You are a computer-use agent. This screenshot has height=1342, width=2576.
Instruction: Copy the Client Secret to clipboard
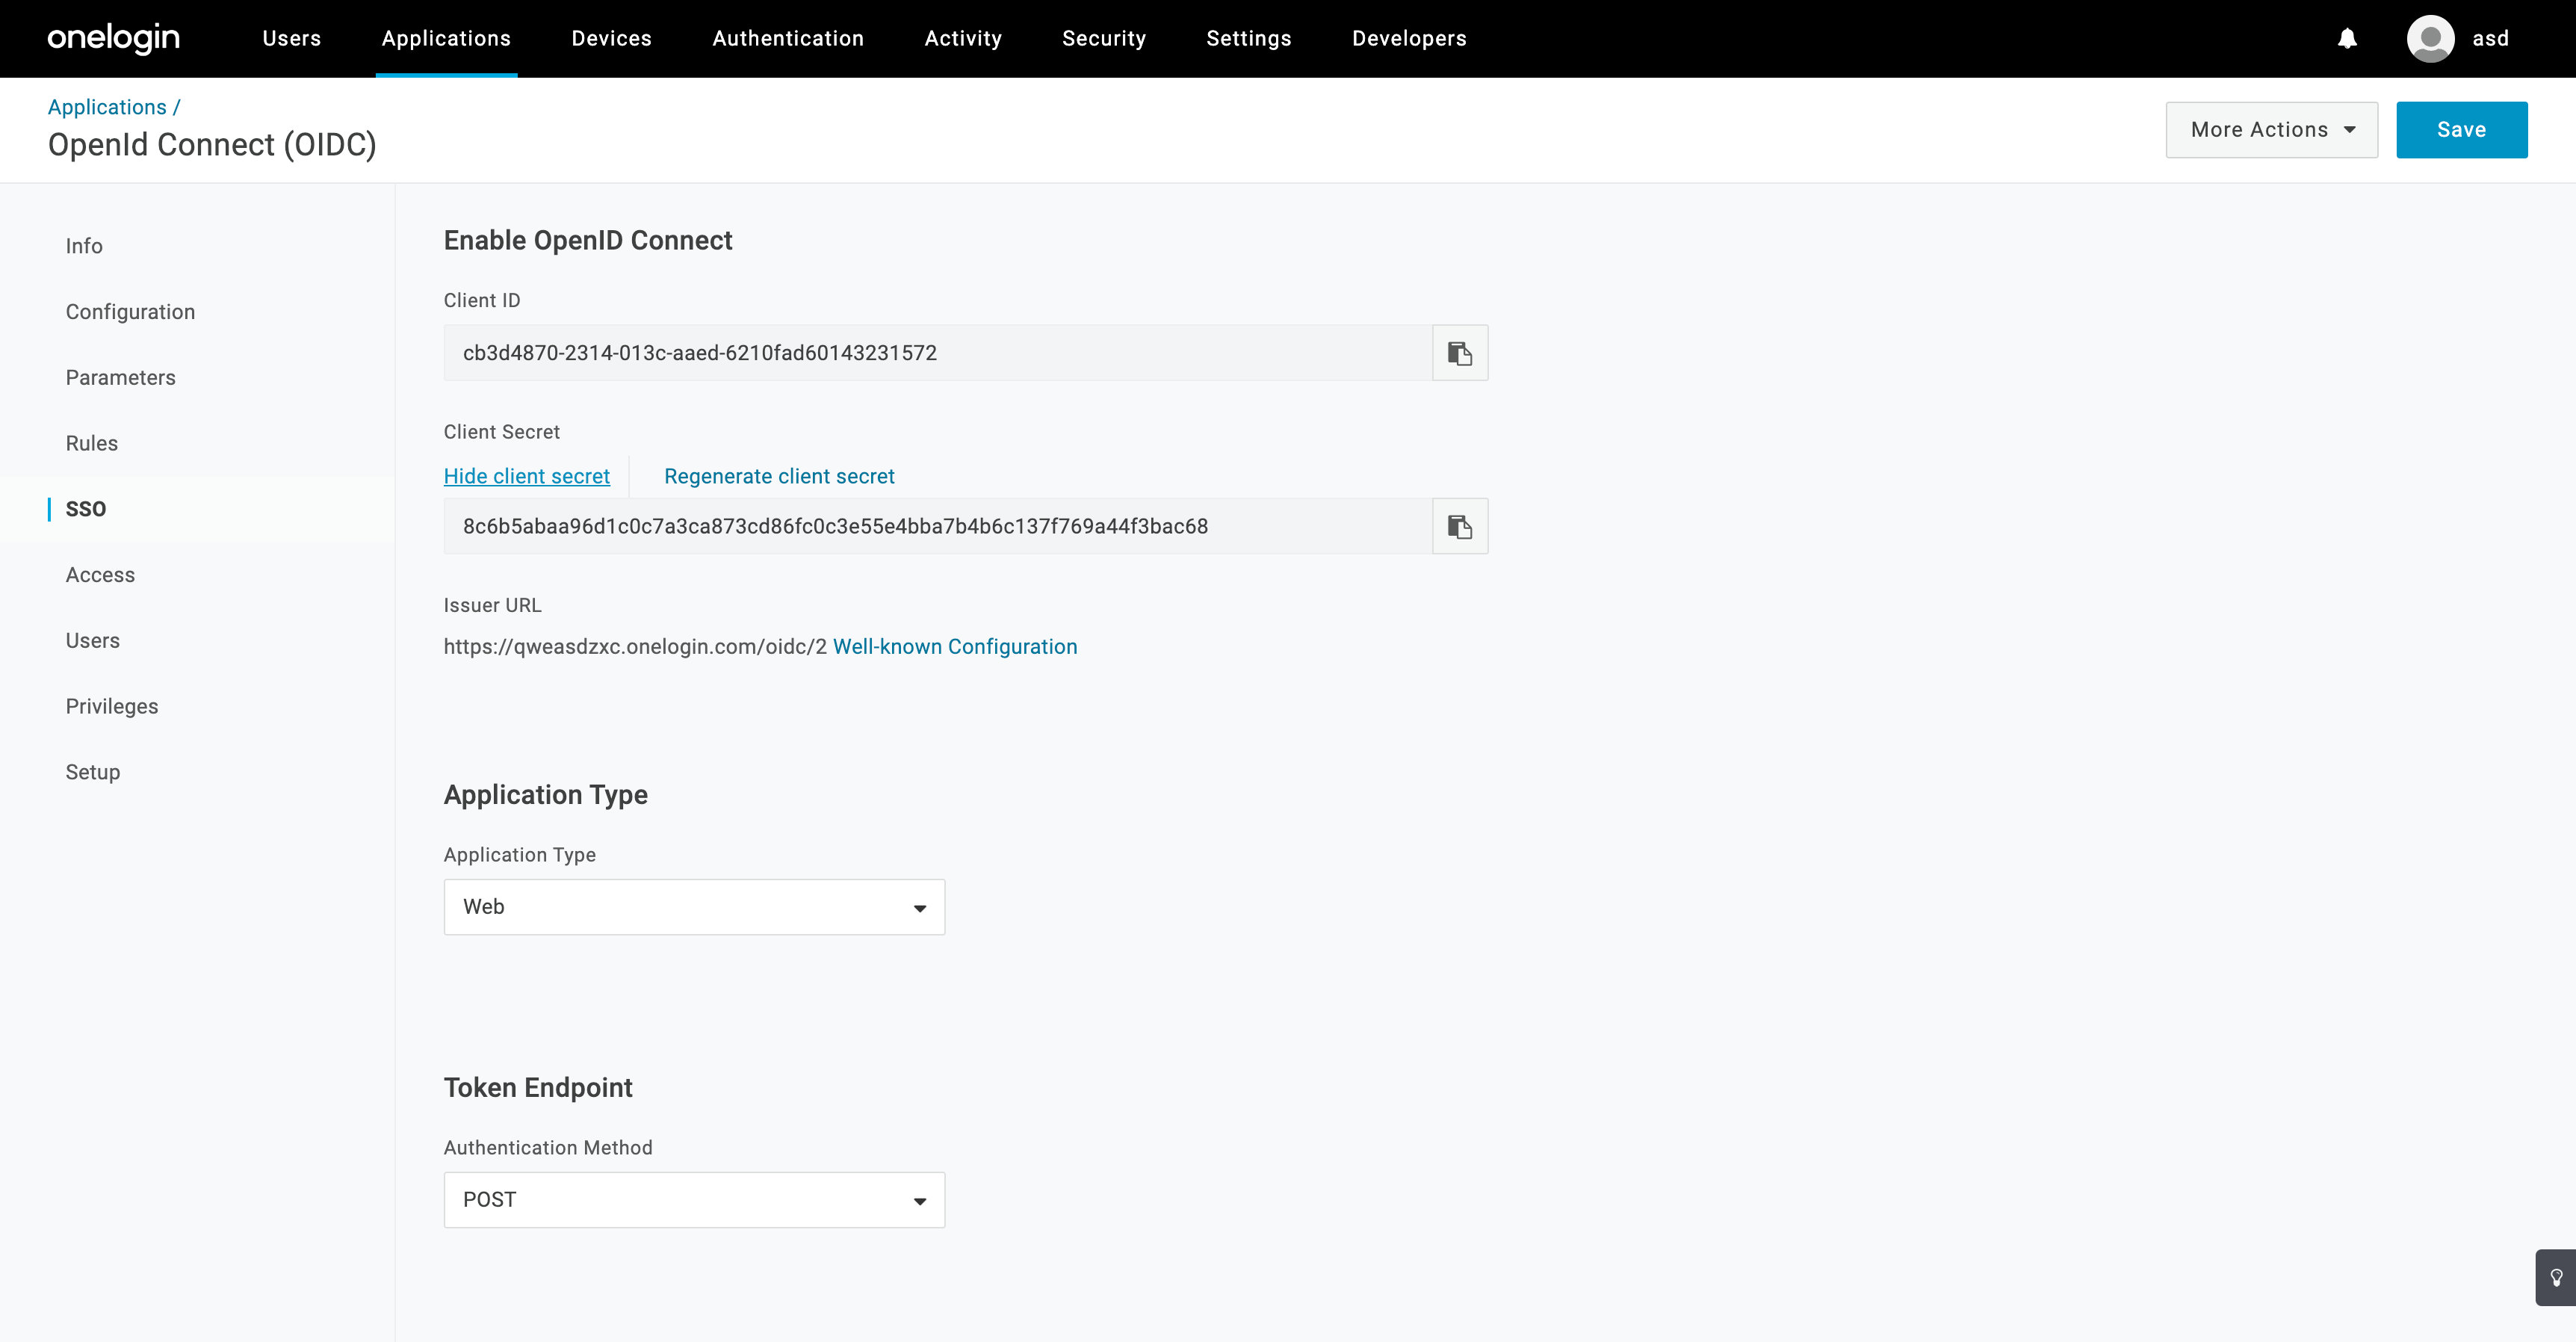point(1459,526)
